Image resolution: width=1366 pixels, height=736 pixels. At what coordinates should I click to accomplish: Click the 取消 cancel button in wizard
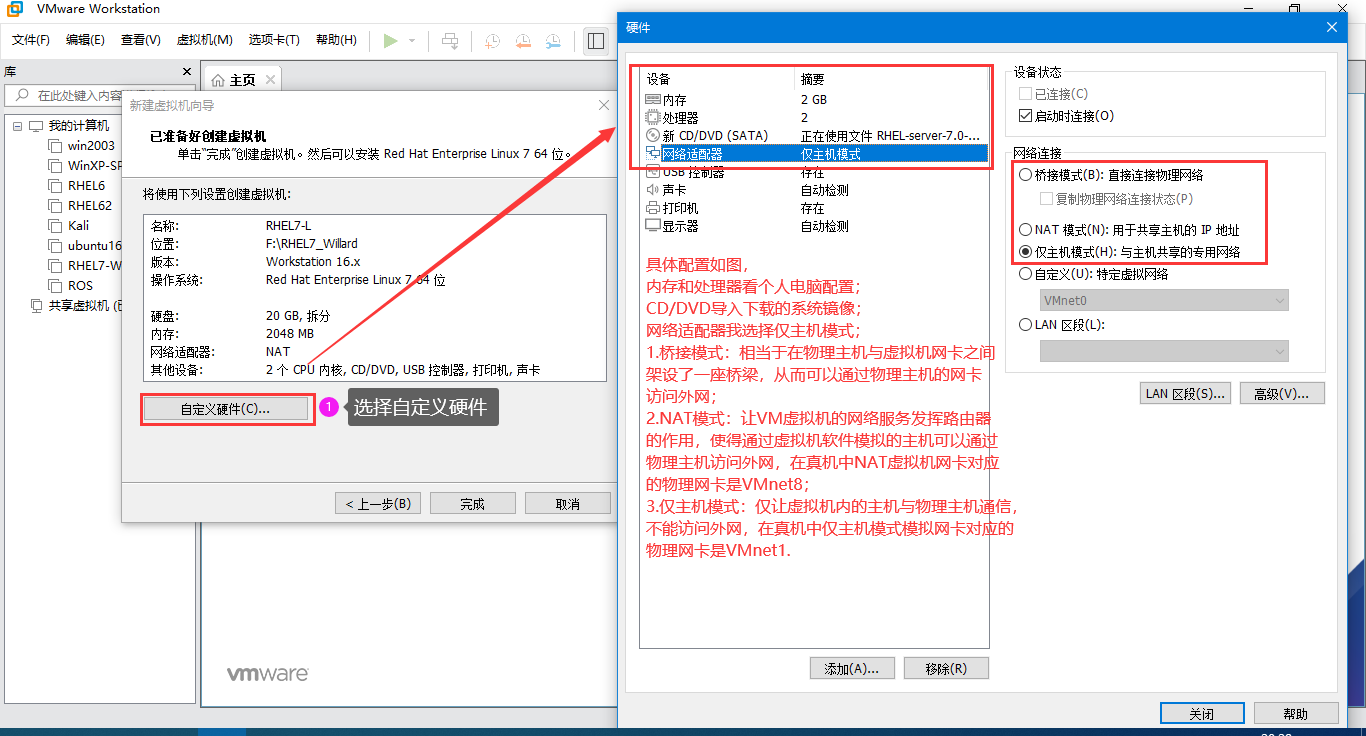(568, 503)
